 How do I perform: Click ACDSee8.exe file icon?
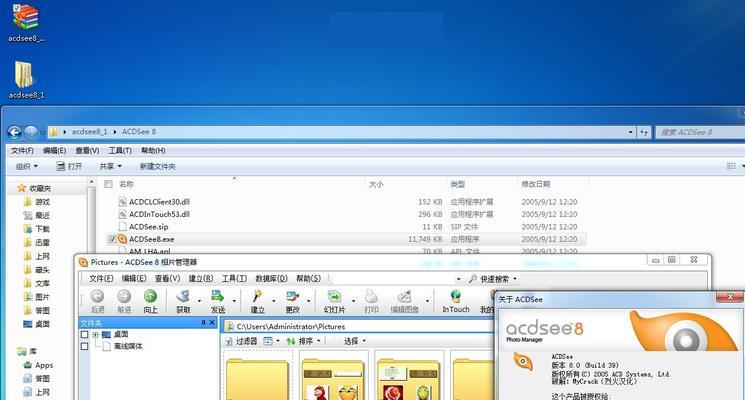[x=122, y=239]
